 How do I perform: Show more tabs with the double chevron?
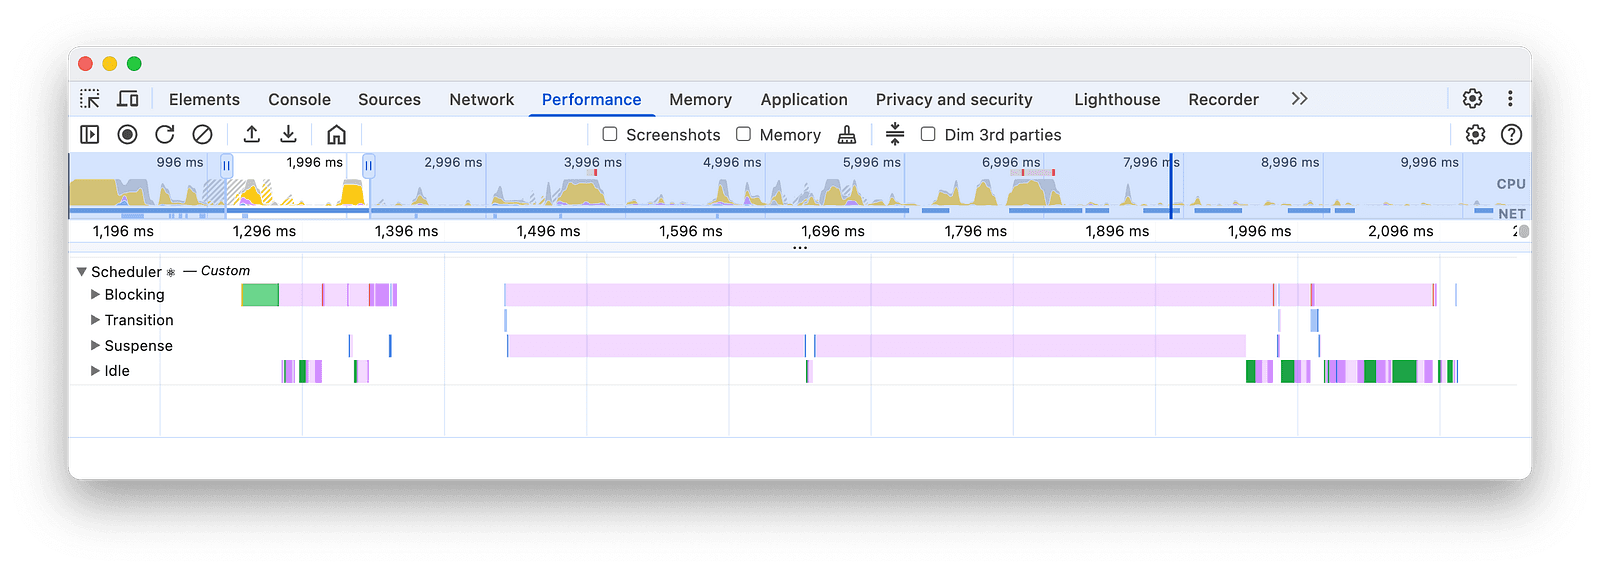[1299, 99]
